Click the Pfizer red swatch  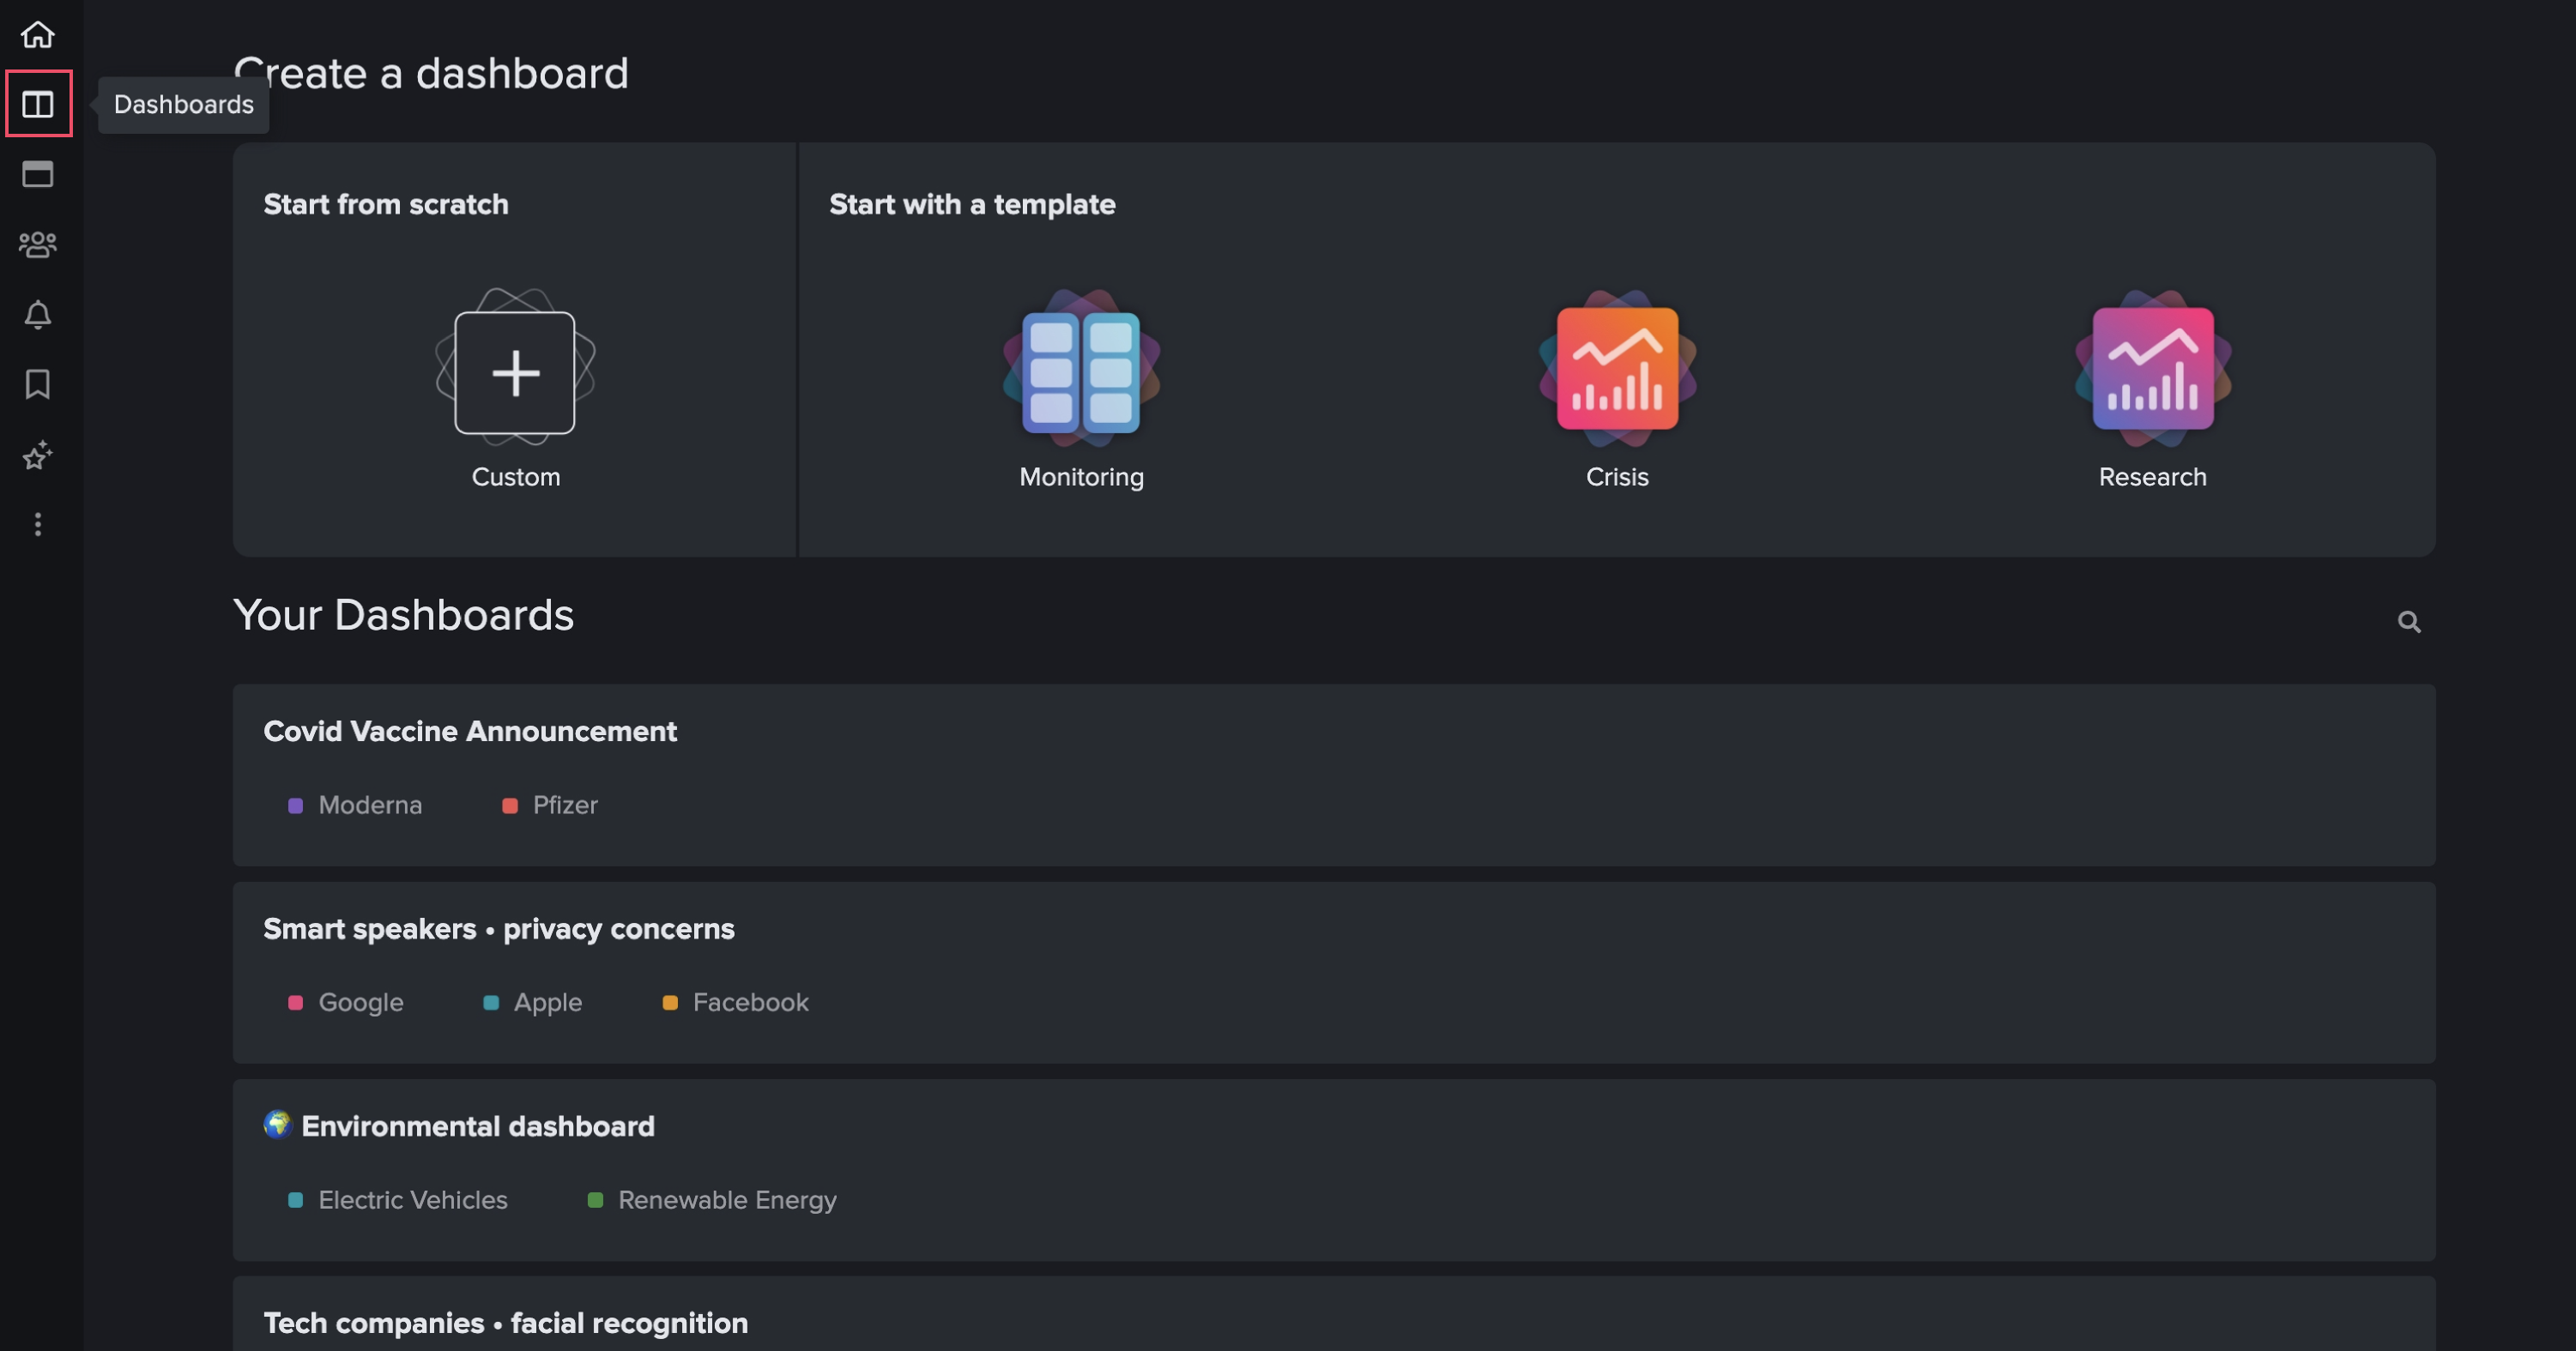tap(510, 806)
